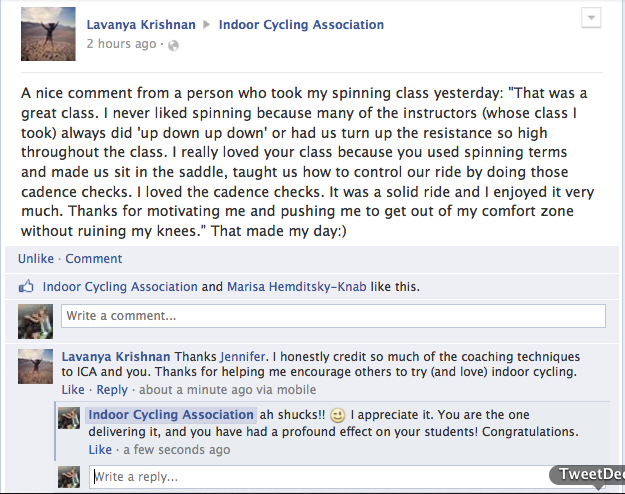Image resolution: width=625 pixels, height=494 pixels.
Task: Focus the 'Write a reply...' field
Action: click(347, 477)
